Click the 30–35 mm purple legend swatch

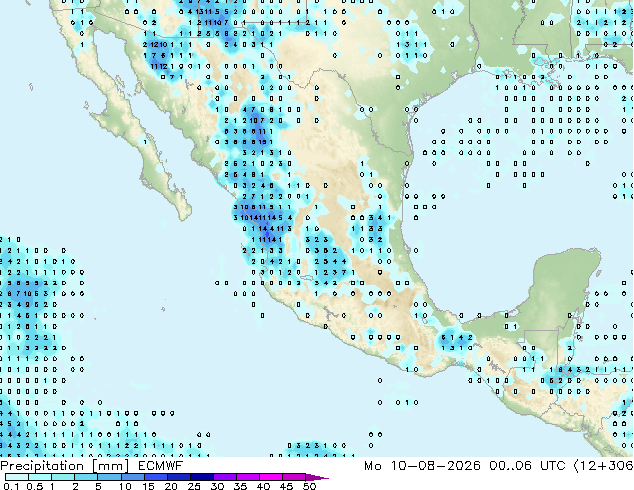[224, 477]
